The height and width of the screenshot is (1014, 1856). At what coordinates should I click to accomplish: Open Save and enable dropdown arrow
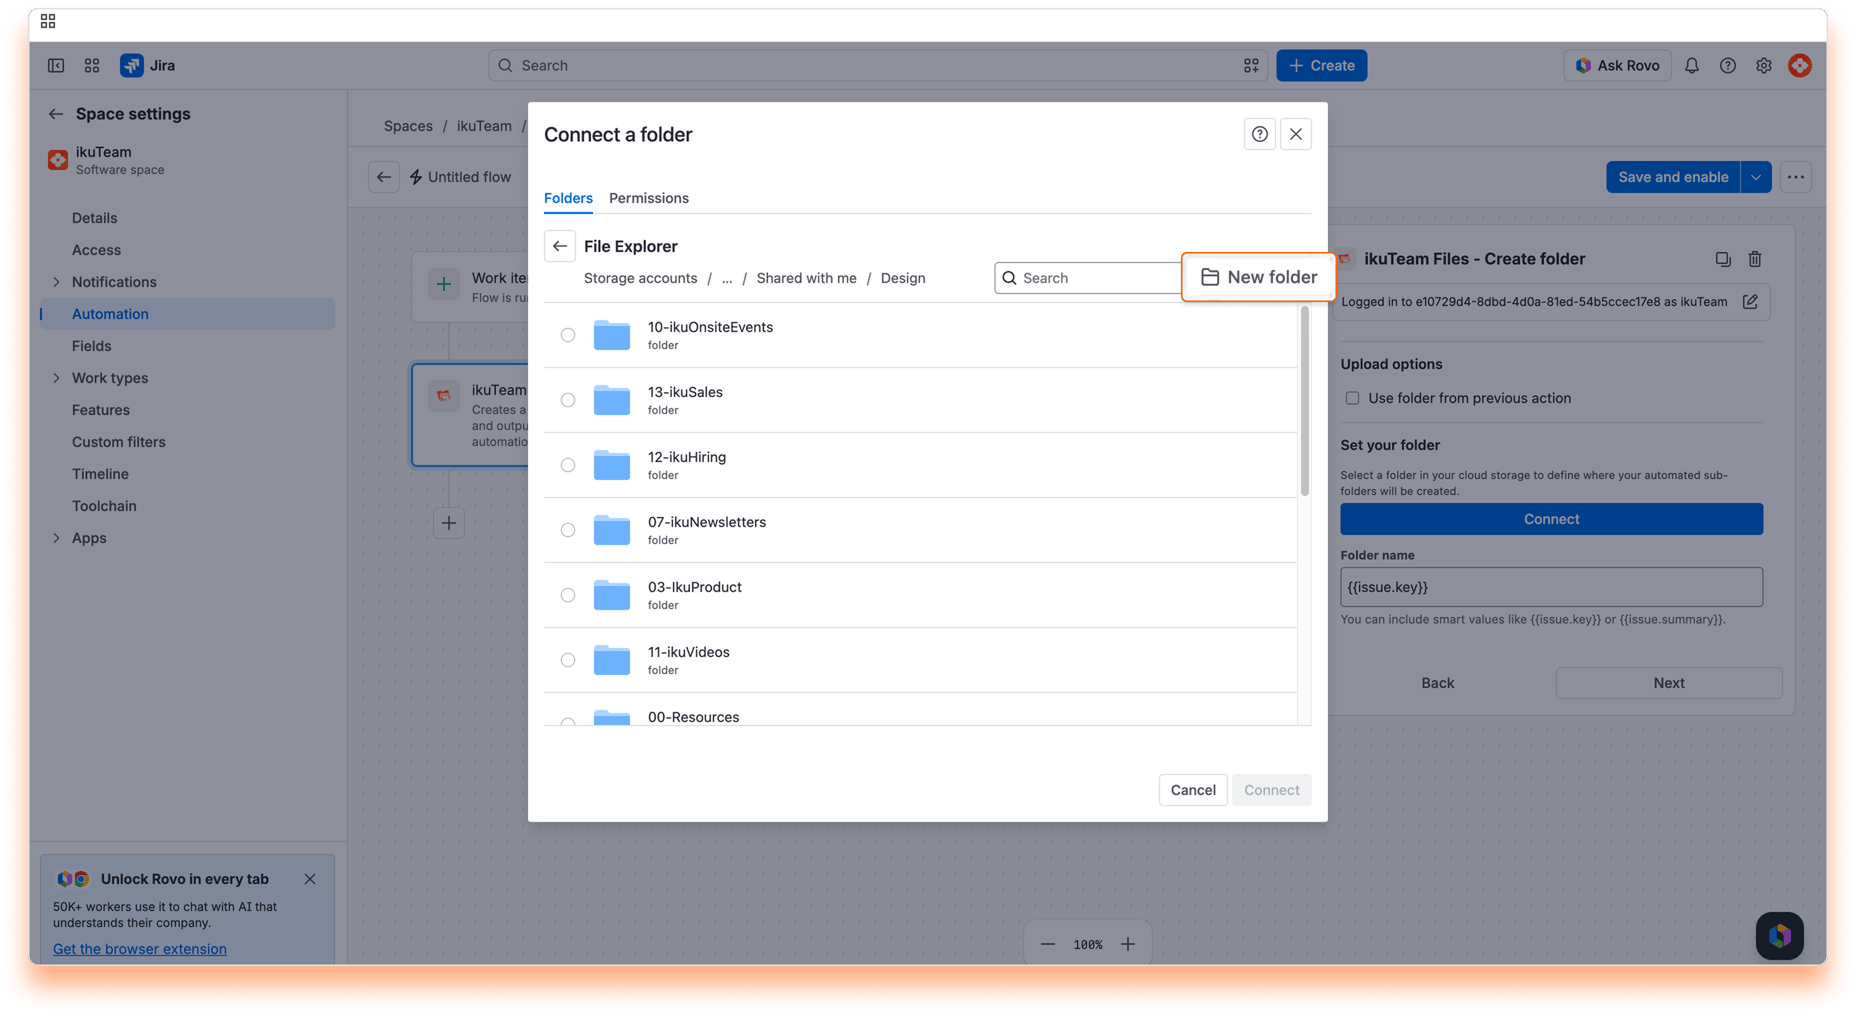[1756, 177]
